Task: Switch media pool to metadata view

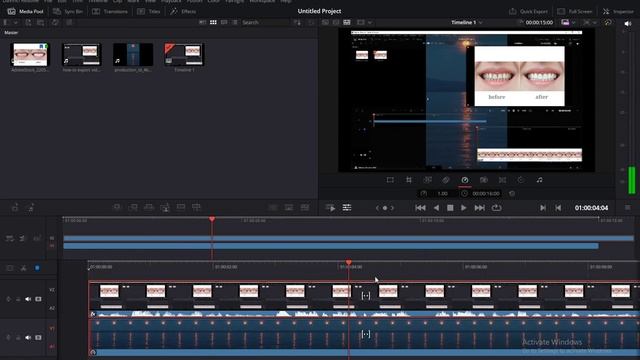Action: (x=202, y=22)
